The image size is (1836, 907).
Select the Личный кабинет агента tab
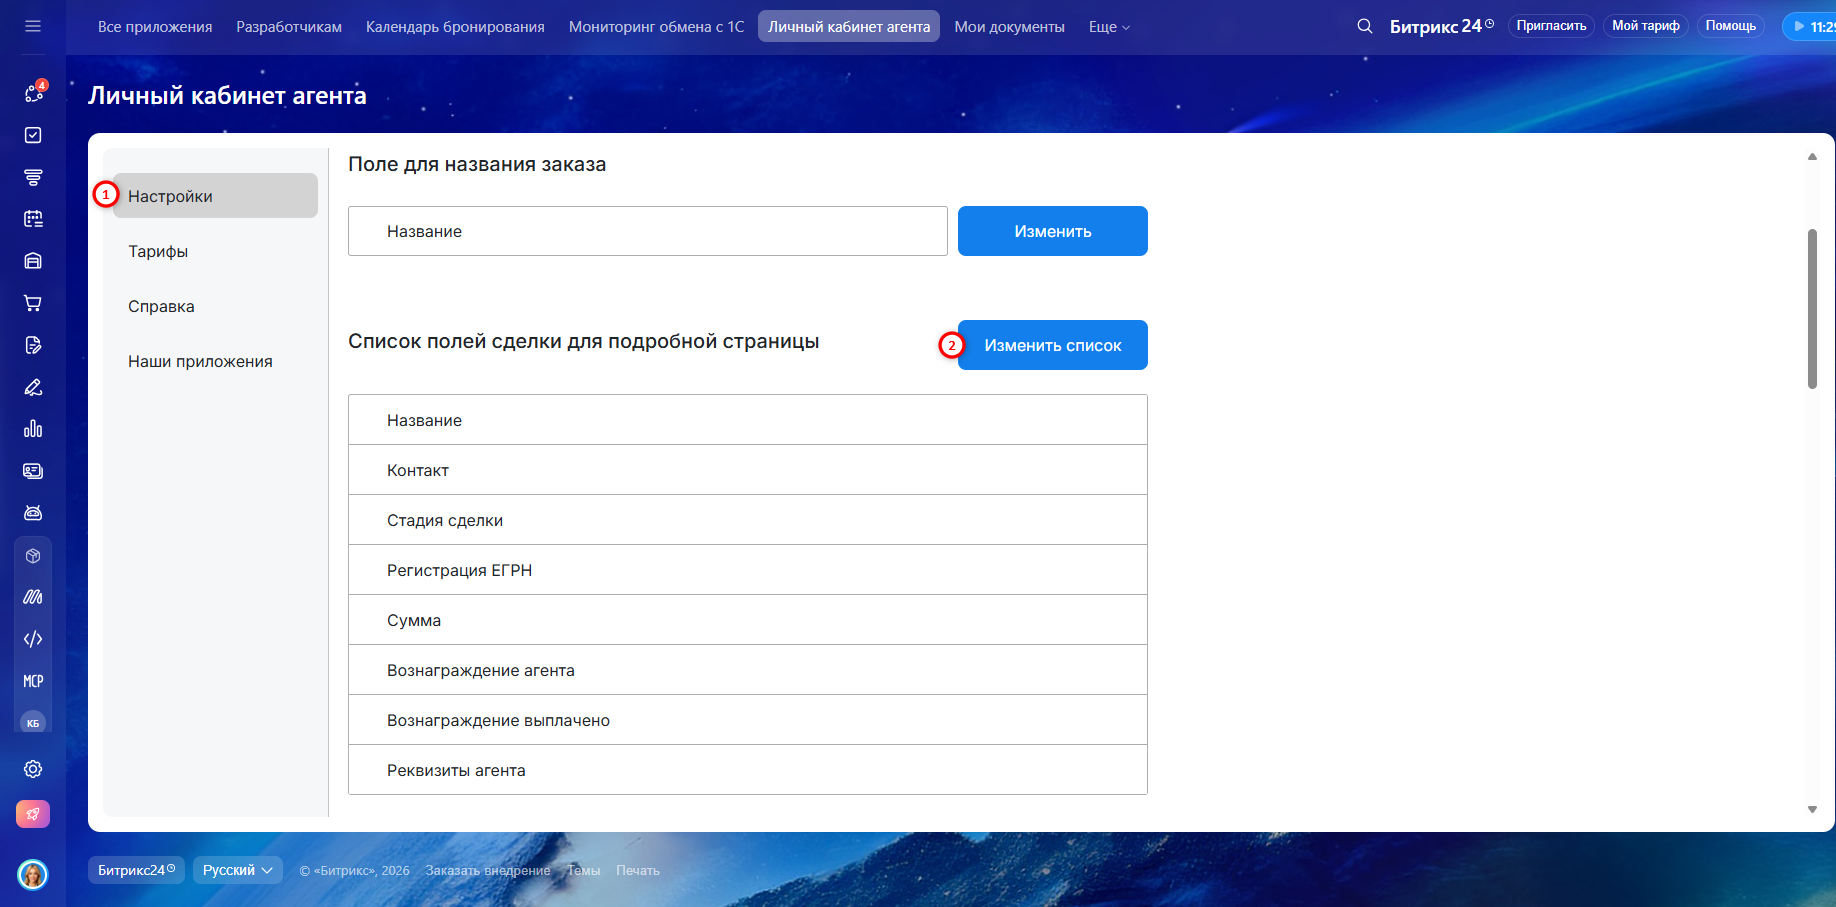[x=849, y=27]
